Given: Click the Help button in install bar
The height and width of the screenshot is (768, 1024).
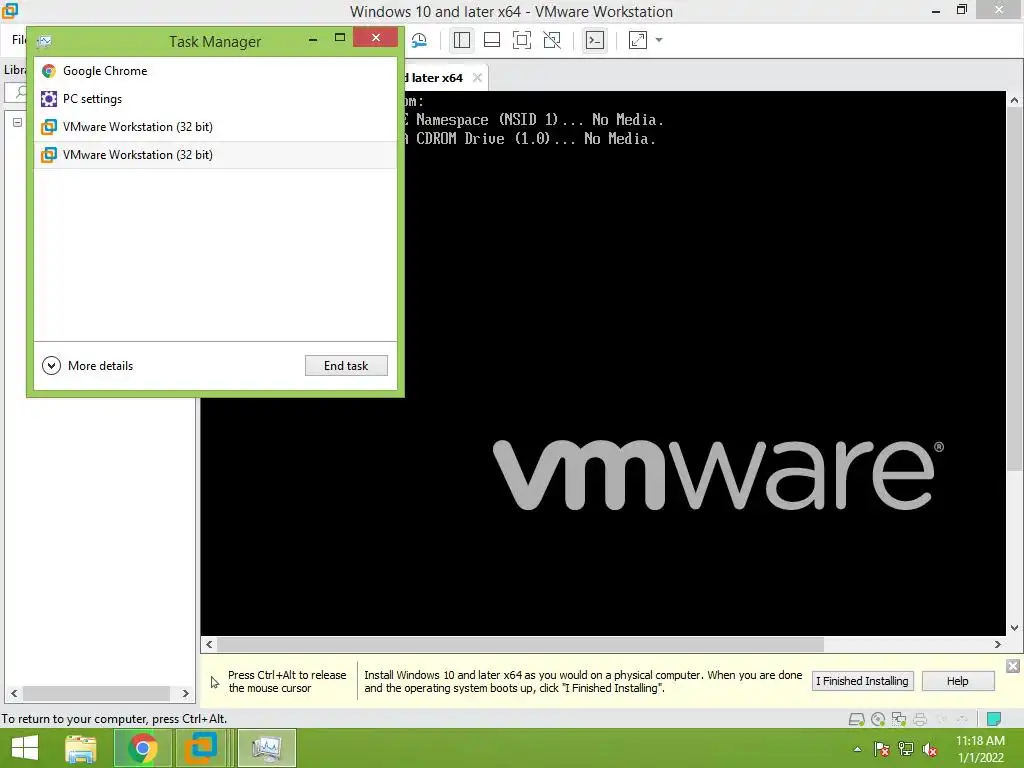Looking at the screenshot, I should pos(957,681).
